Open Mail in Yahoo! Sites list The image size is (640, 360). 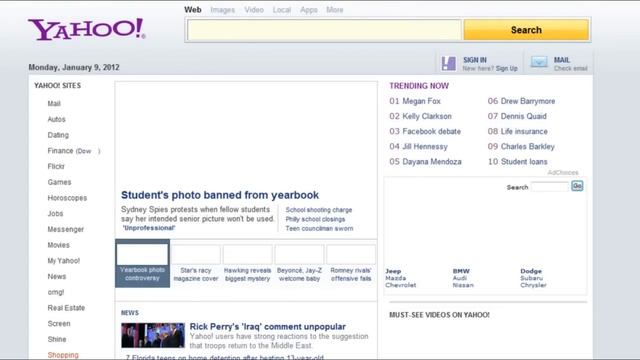coord(54,104)
